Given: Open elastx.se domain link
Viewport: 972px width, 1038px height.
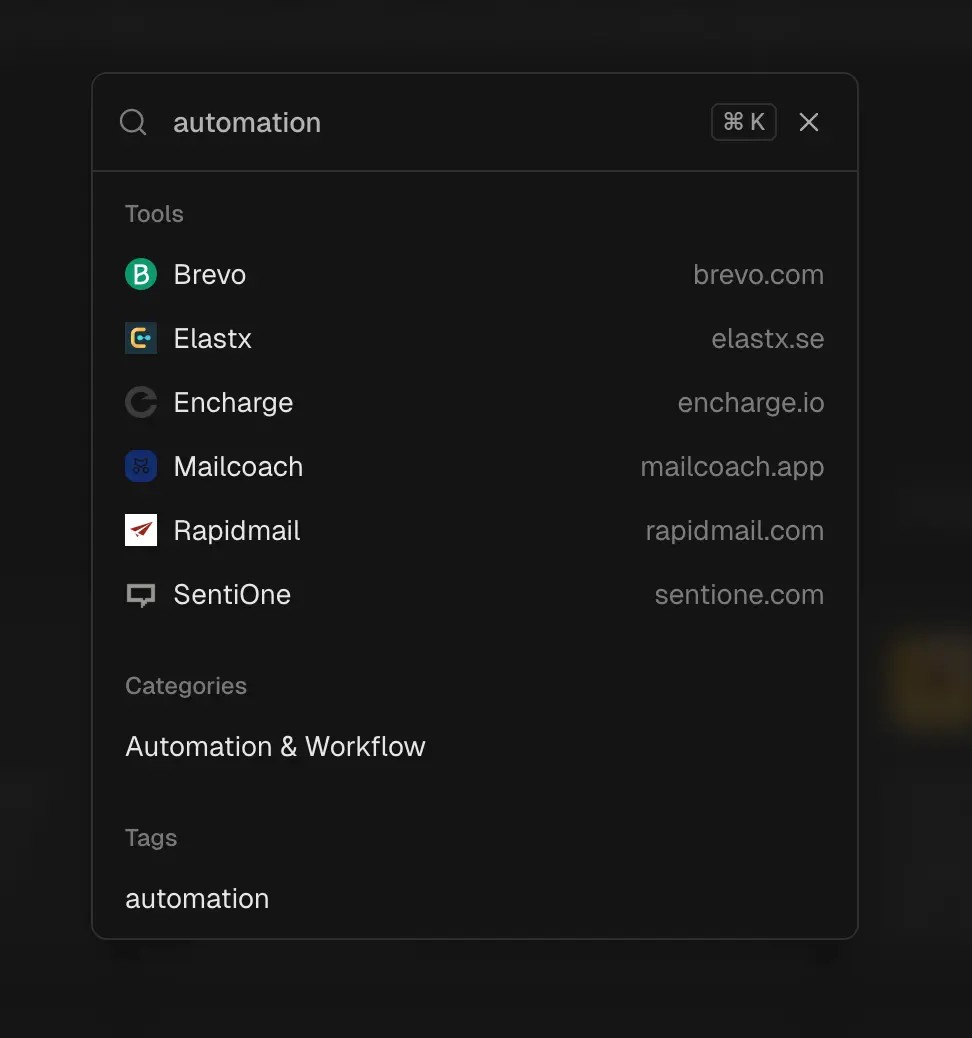Looking at the screenshot, I should point(767,338).
